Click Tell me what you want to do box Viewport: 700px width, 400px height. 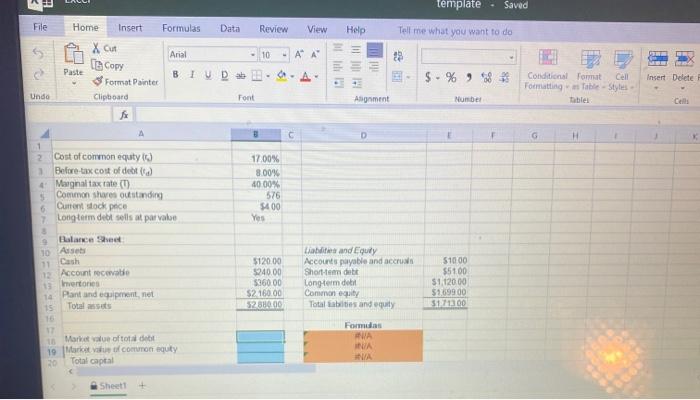[455, 31]
